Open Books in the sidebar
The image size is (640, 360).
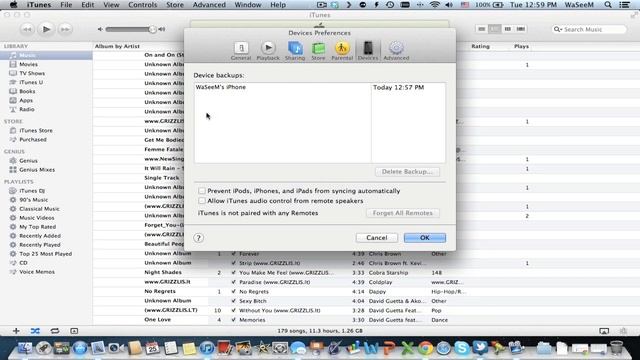[27, 91]
